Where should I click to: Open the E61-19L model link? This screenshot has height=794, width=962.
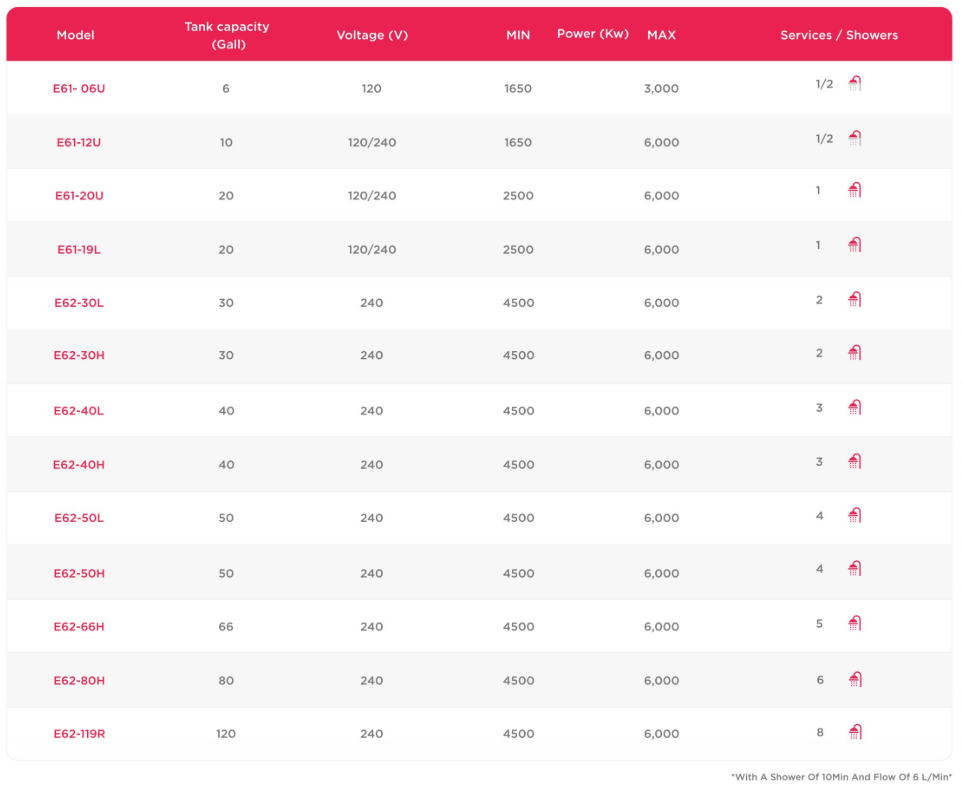[x=79, y=250]
